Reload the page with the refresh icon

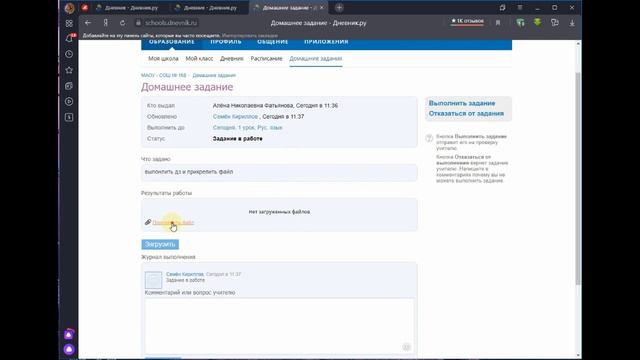122,23
